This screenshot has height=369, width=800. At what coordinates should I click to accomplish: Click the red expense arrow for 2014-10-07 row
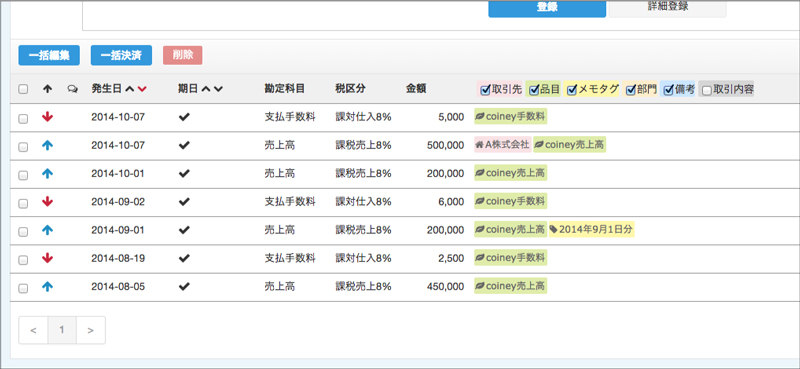coord(47,117)
